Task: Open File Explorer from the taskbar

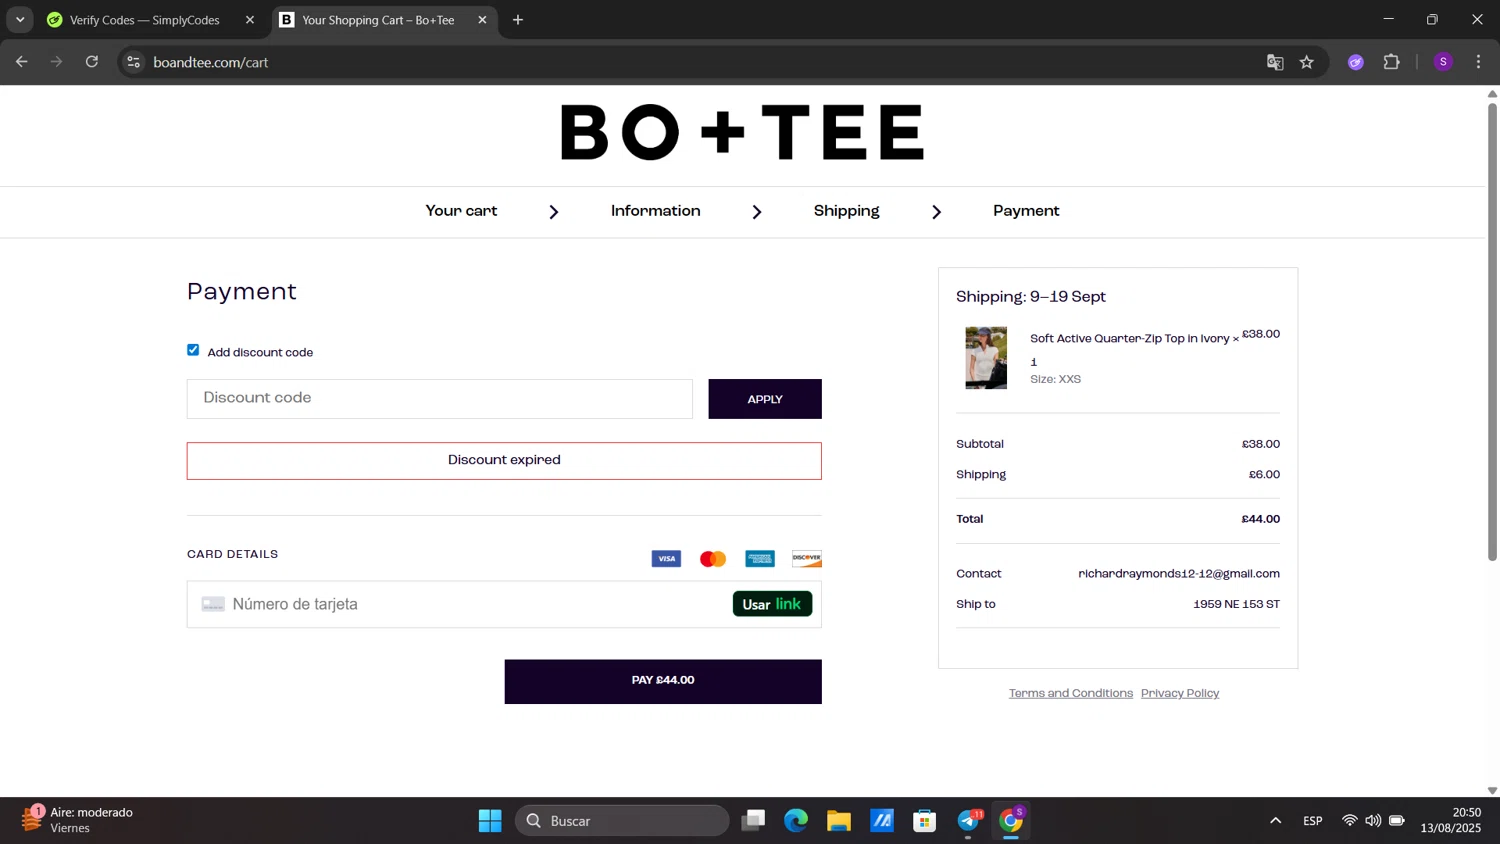Action: click(x=839, y=821)
